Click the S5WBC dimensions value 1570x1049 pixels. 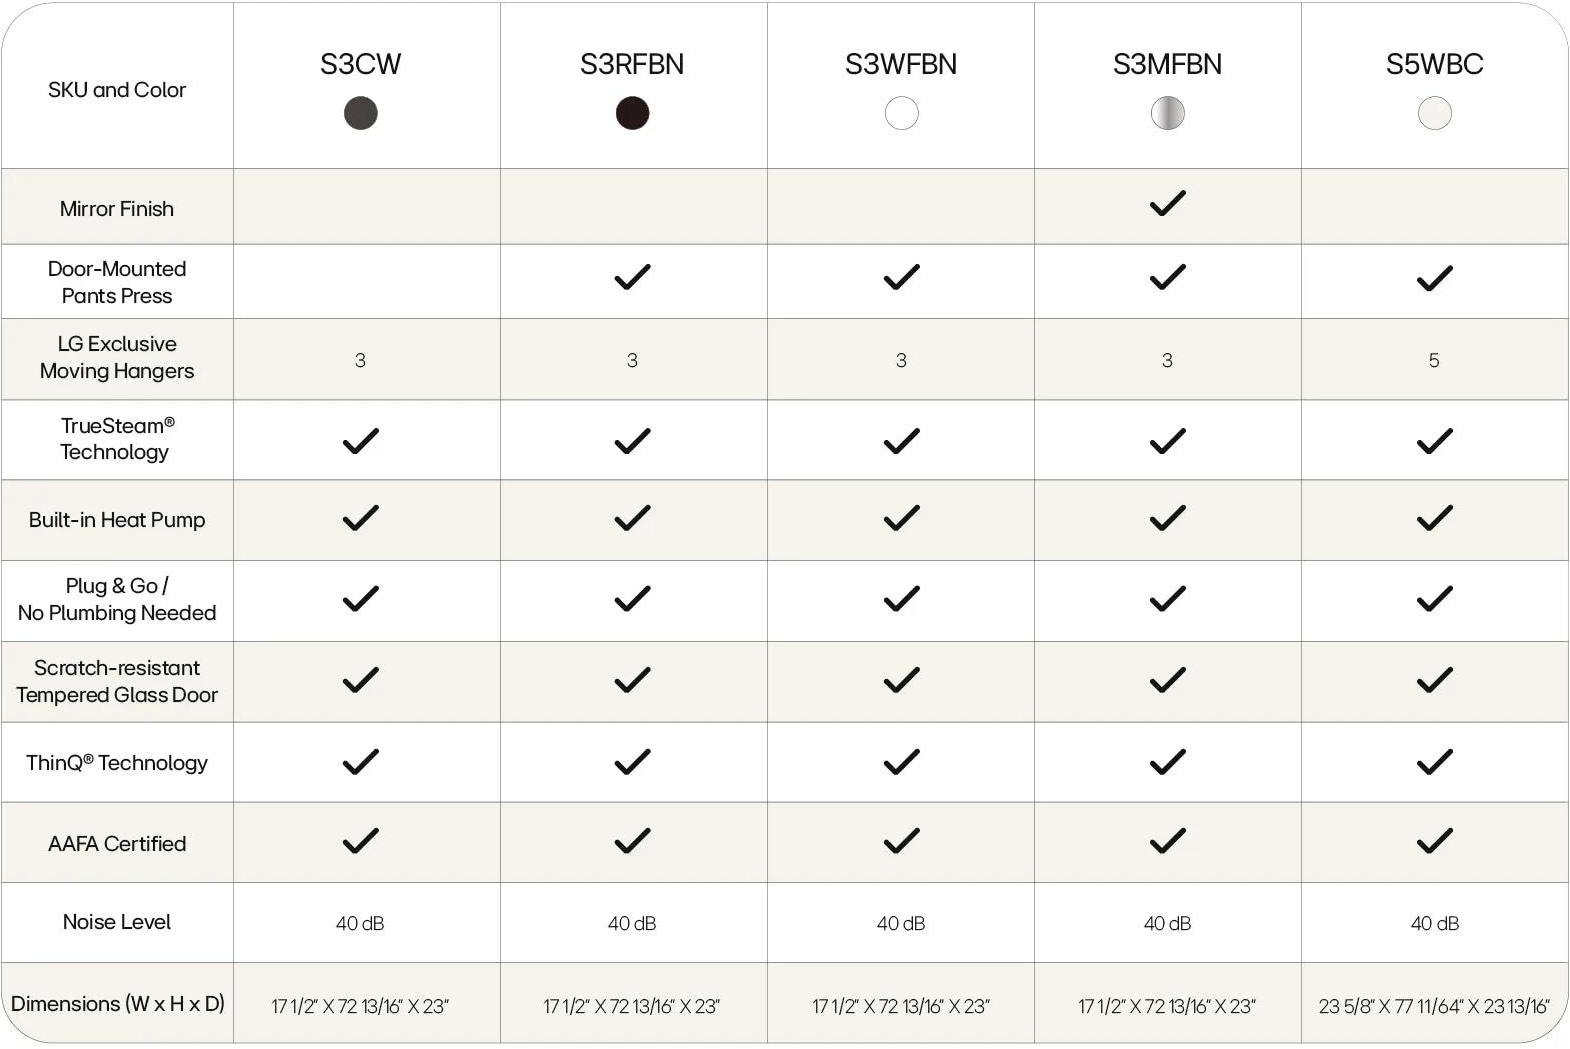pos(1434,1006)
